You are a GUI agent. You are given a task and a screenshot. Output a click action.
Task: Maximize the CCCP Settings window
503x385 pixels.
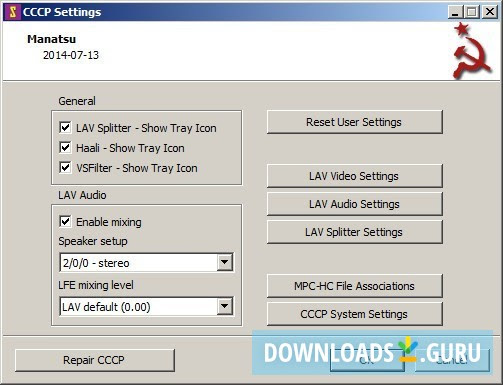tap(472, 12)
